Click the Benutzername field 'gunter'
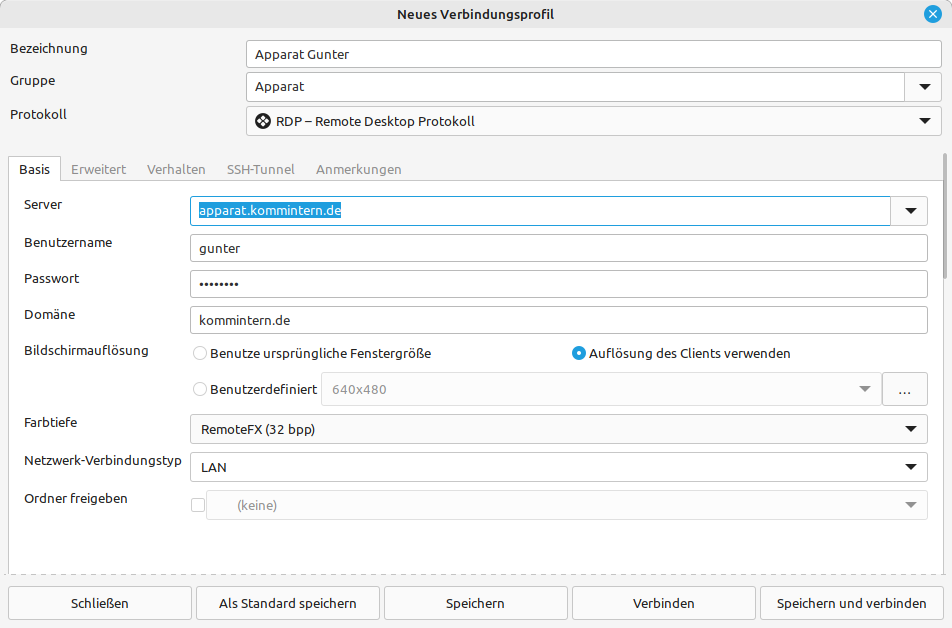Viewport: 952px width, 628px height. (559, 248)
